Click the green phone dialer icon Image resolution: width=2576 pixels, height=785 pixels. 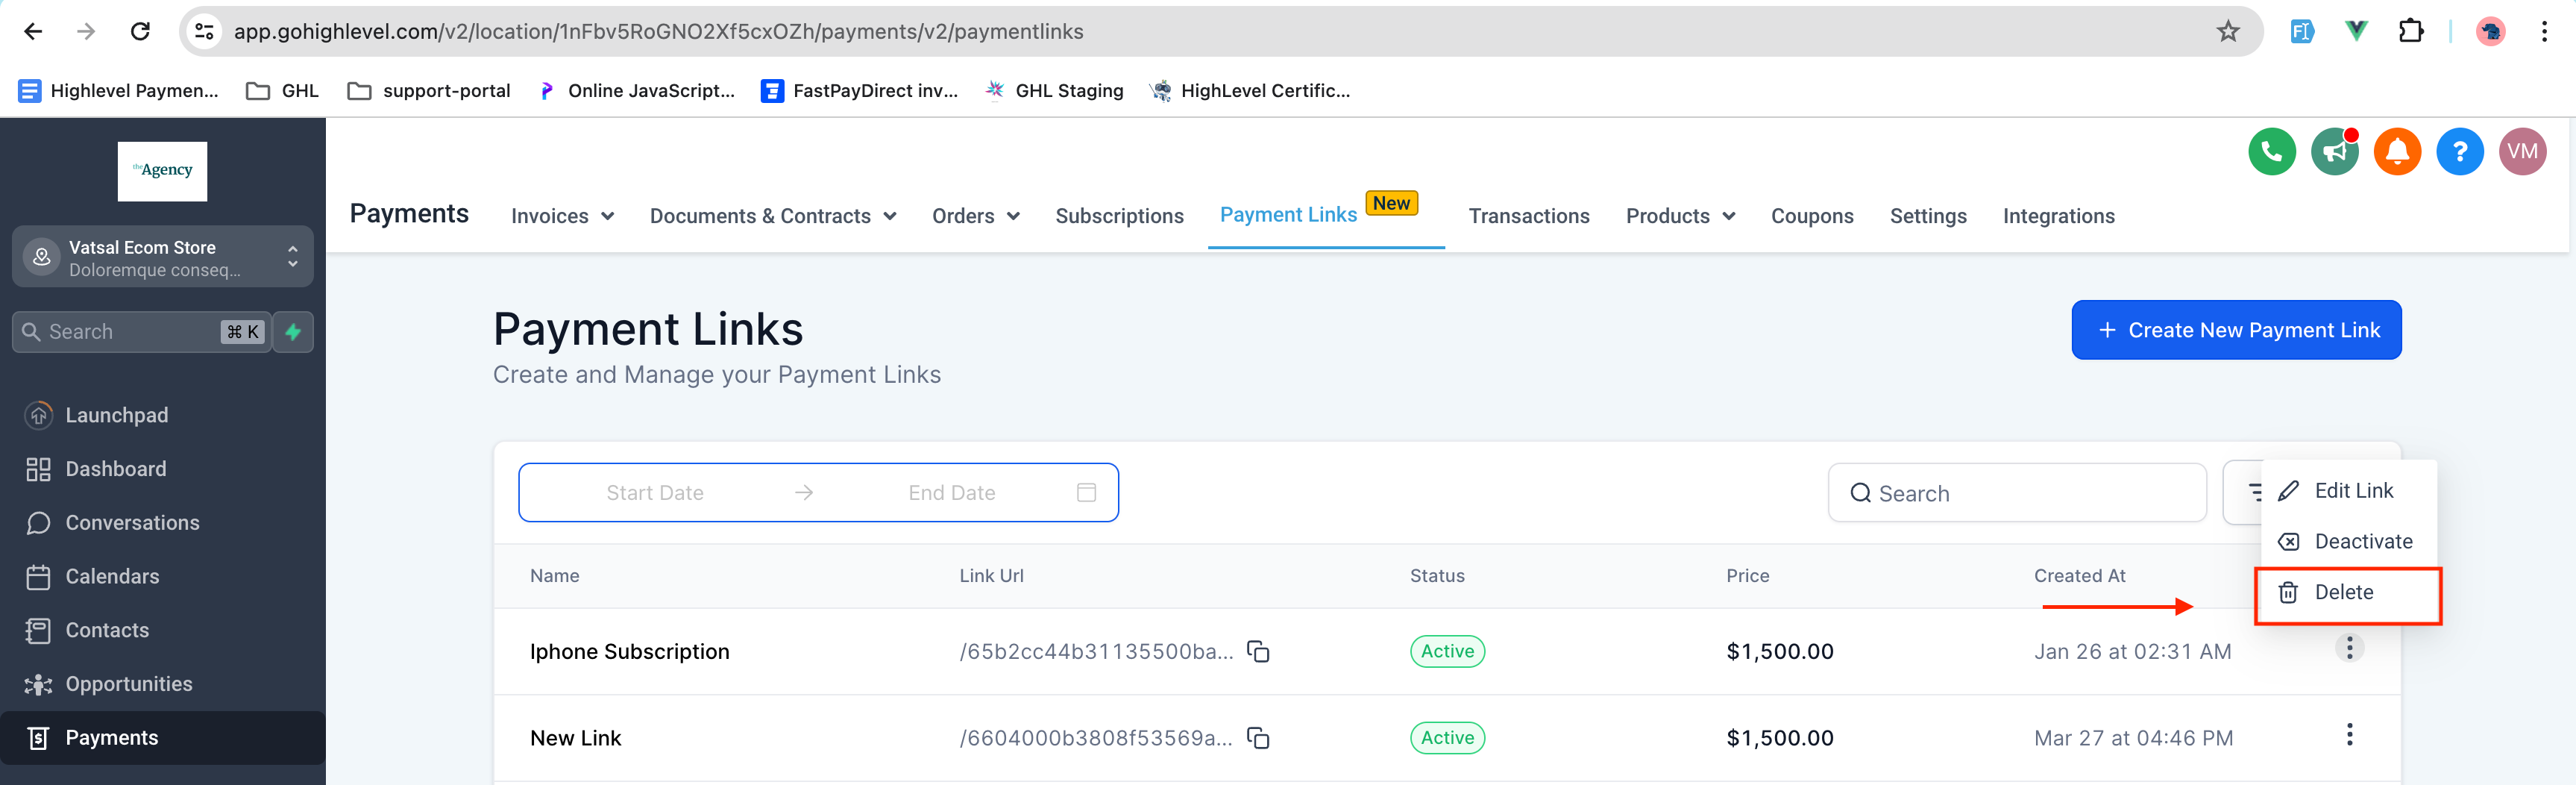2271,152
